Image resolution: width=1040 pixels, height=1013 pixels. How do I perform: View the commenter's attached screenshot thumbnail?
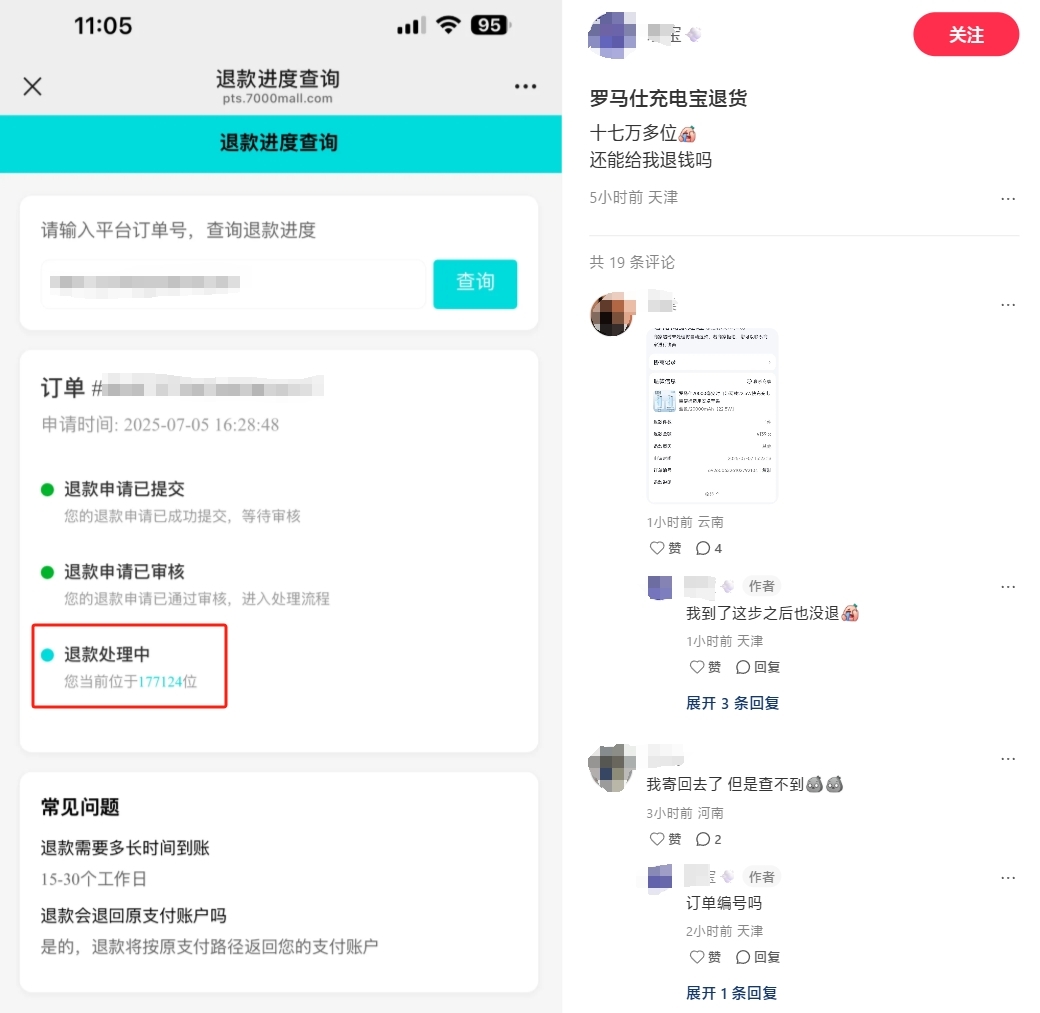tap(712, 415)
